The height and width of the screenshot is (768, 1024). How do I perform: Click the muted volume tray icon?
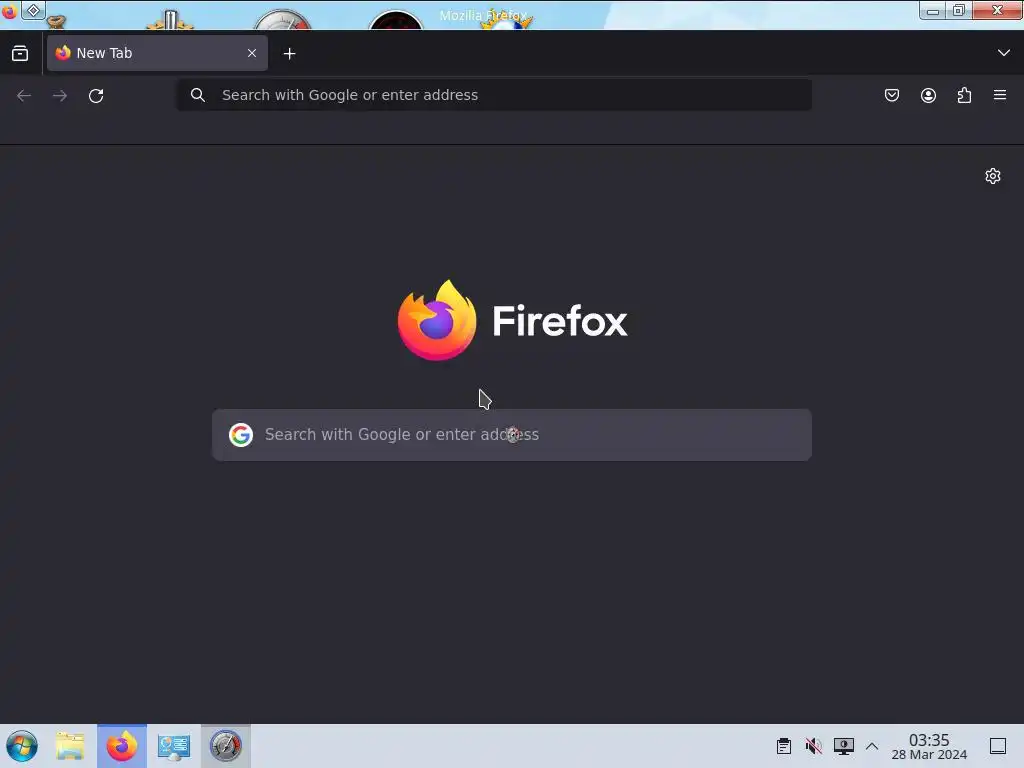814,746
